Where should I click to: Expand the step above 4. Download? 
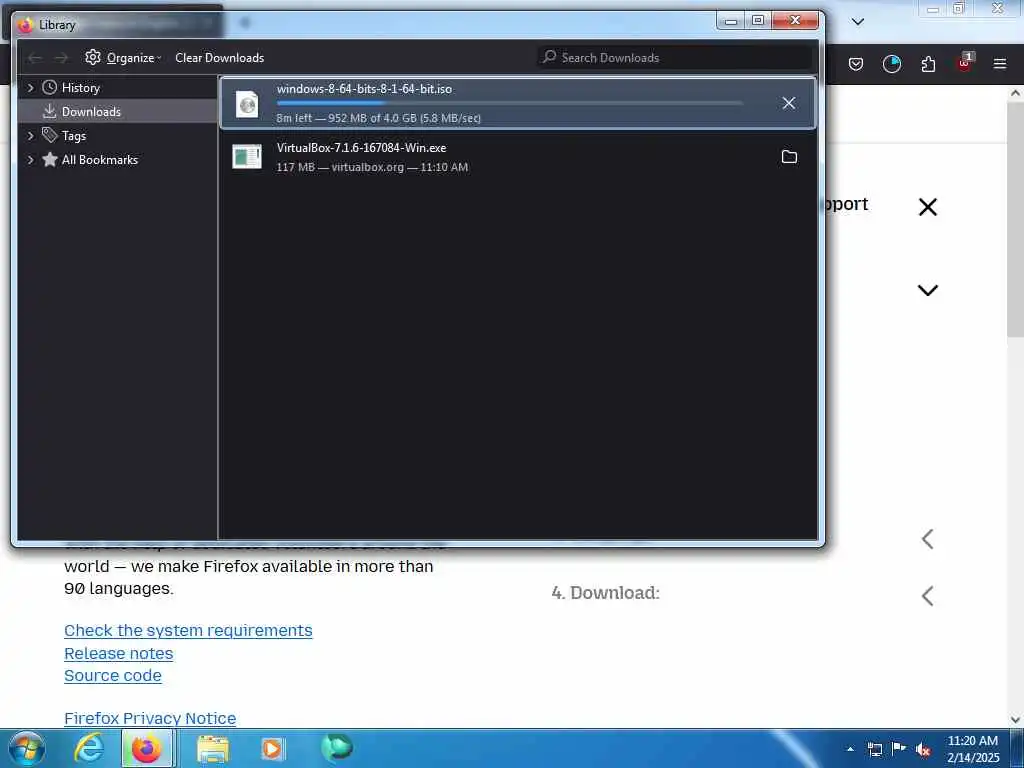tap(927, 539)
